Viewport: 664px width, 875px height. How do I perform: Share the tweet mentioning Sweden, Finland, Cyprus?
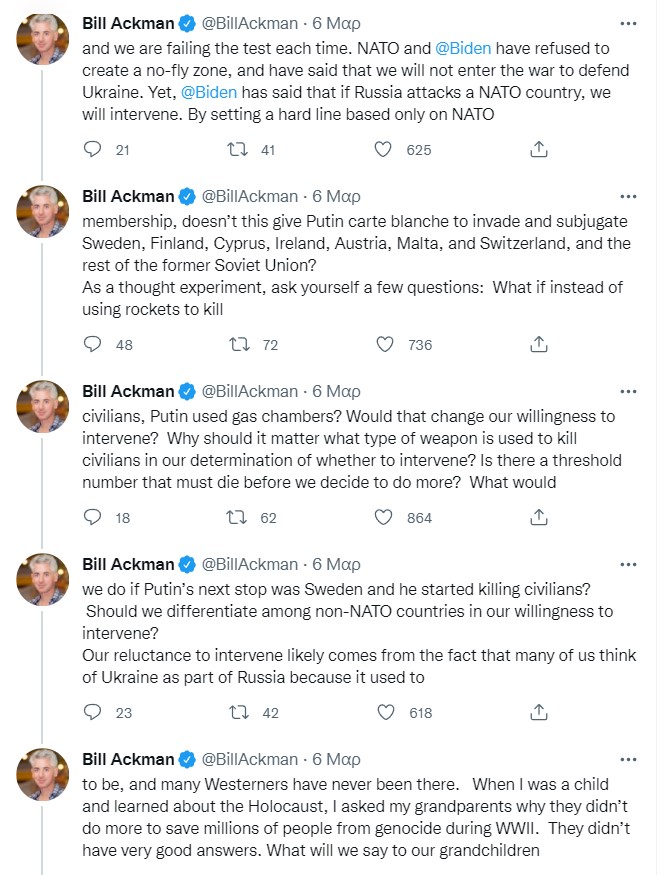[538, 344]
